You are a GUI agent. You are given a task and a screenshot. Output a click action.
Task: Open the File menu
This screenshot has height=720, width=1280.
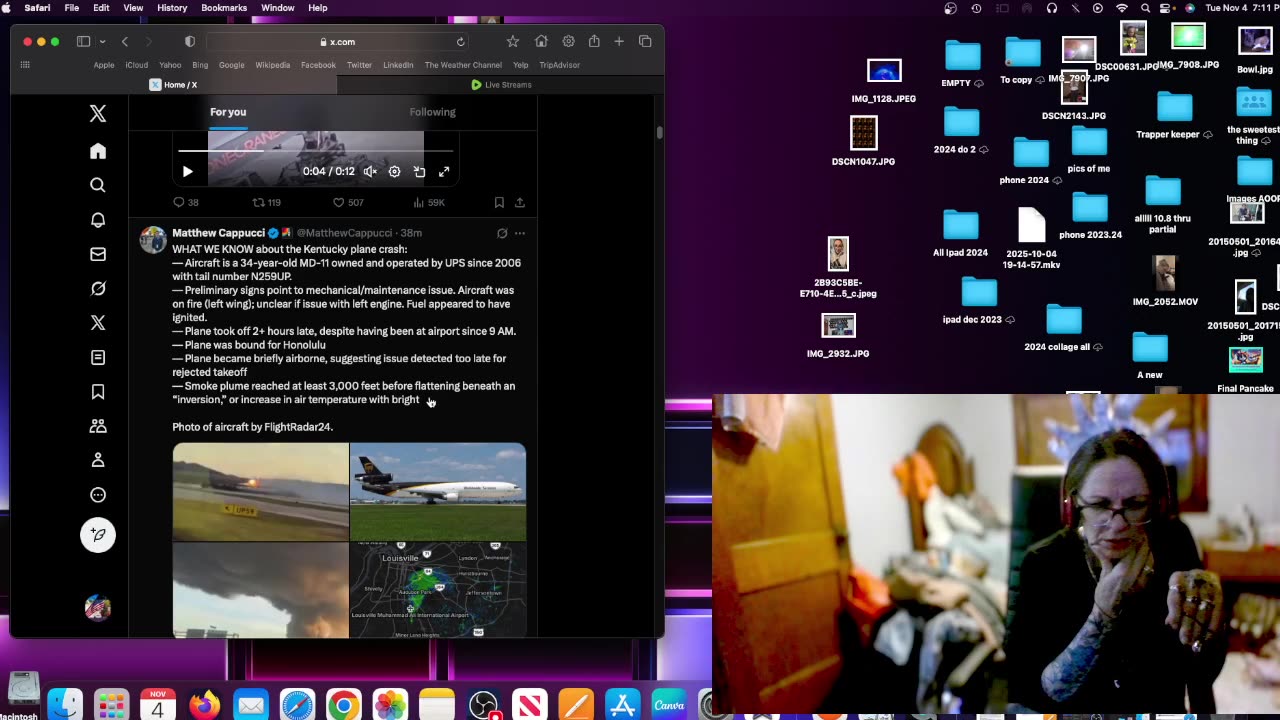click(x=72, y=8)
